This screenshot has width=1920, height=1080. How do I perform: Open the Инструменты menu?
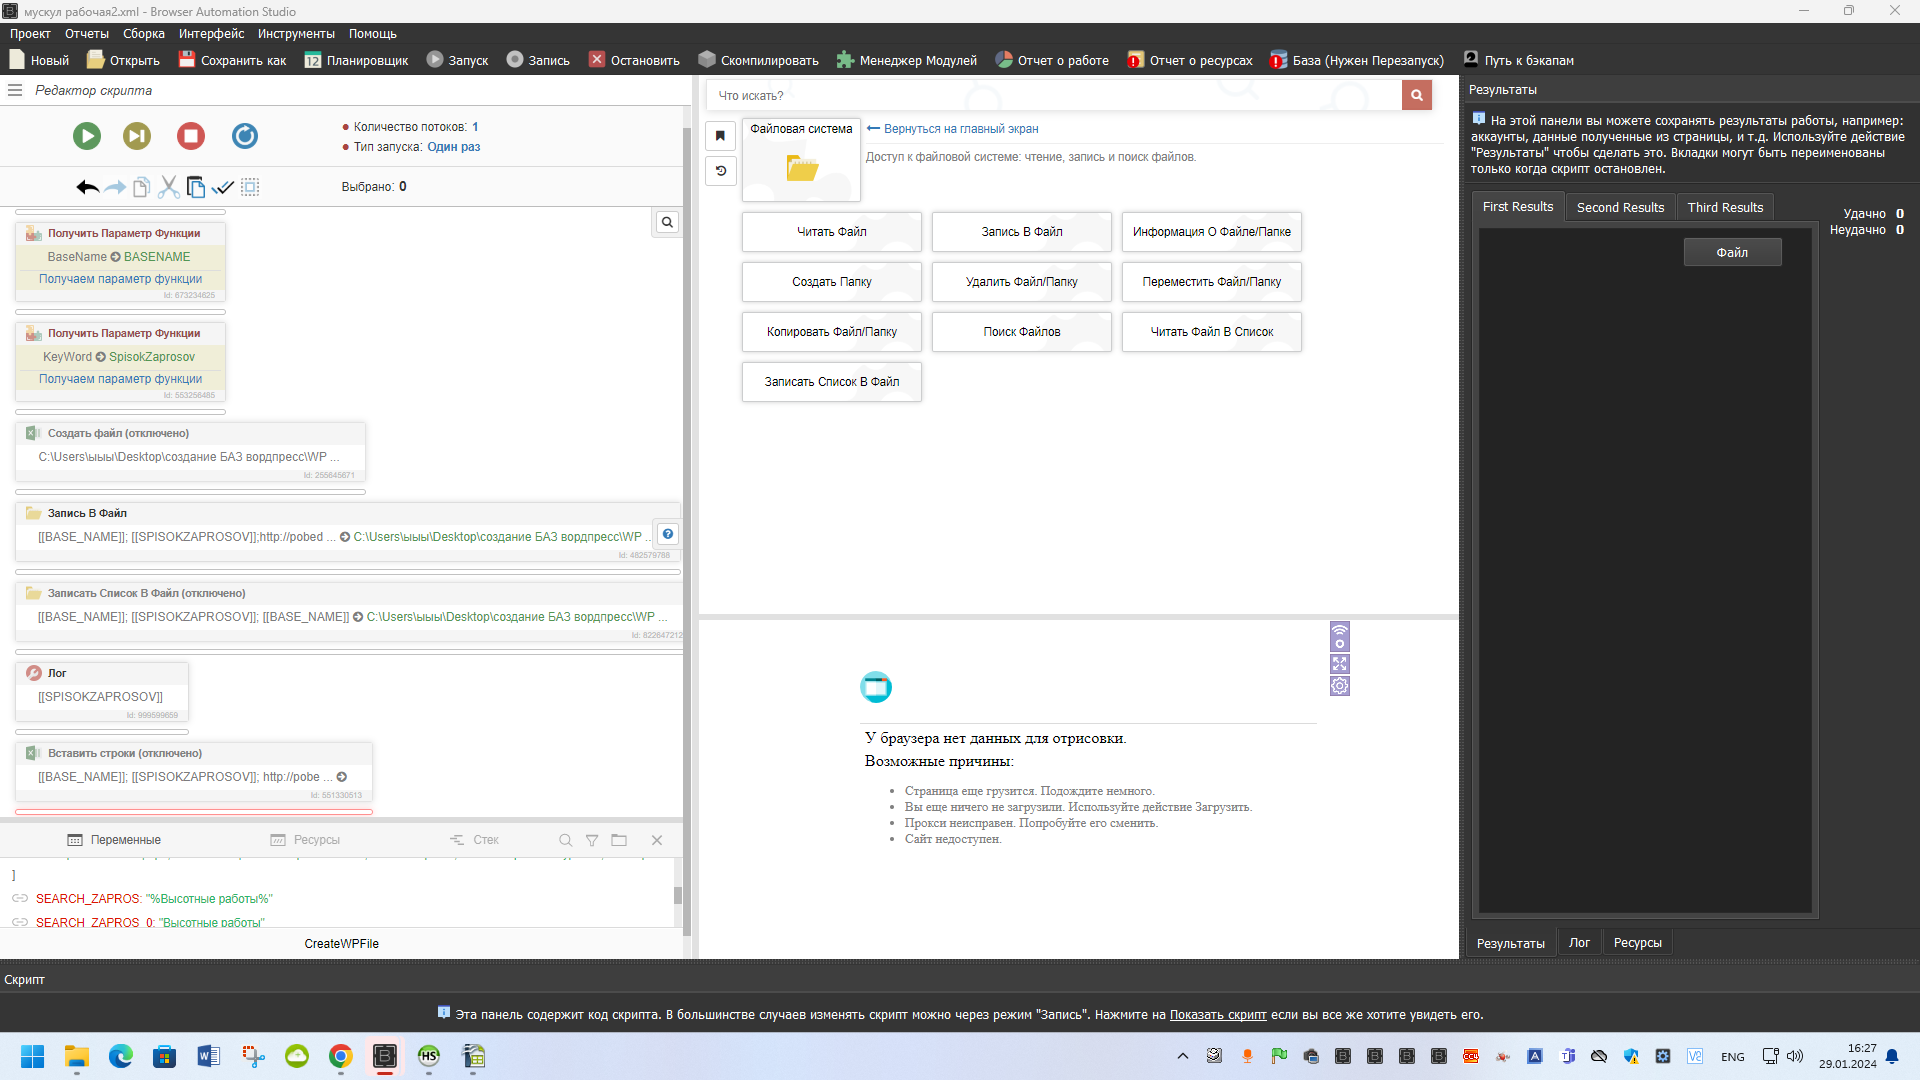click(296, 34)
